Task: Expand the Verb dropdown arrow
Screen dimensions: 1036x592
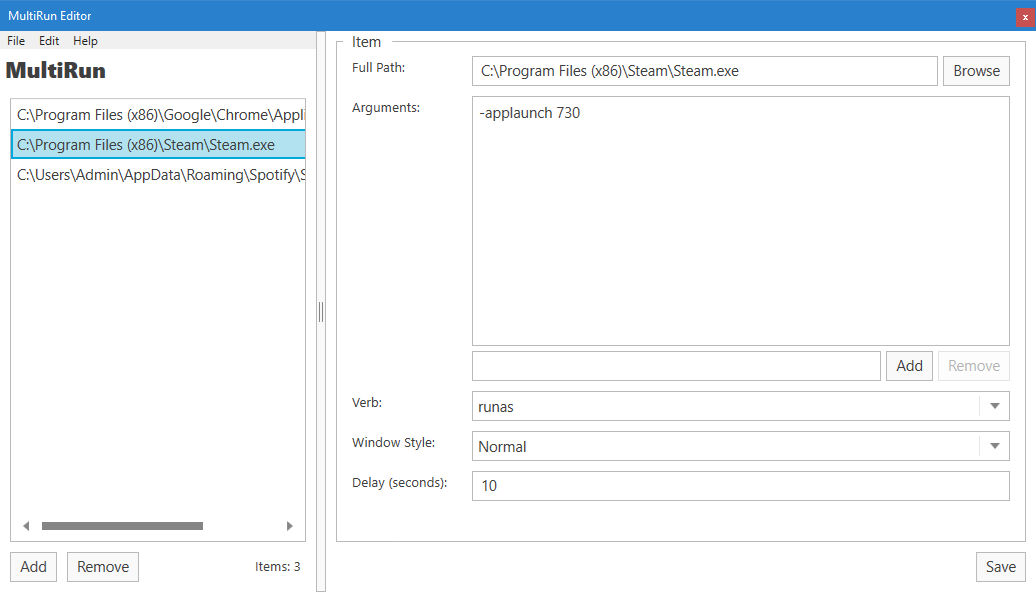Action: coord(994,406)
